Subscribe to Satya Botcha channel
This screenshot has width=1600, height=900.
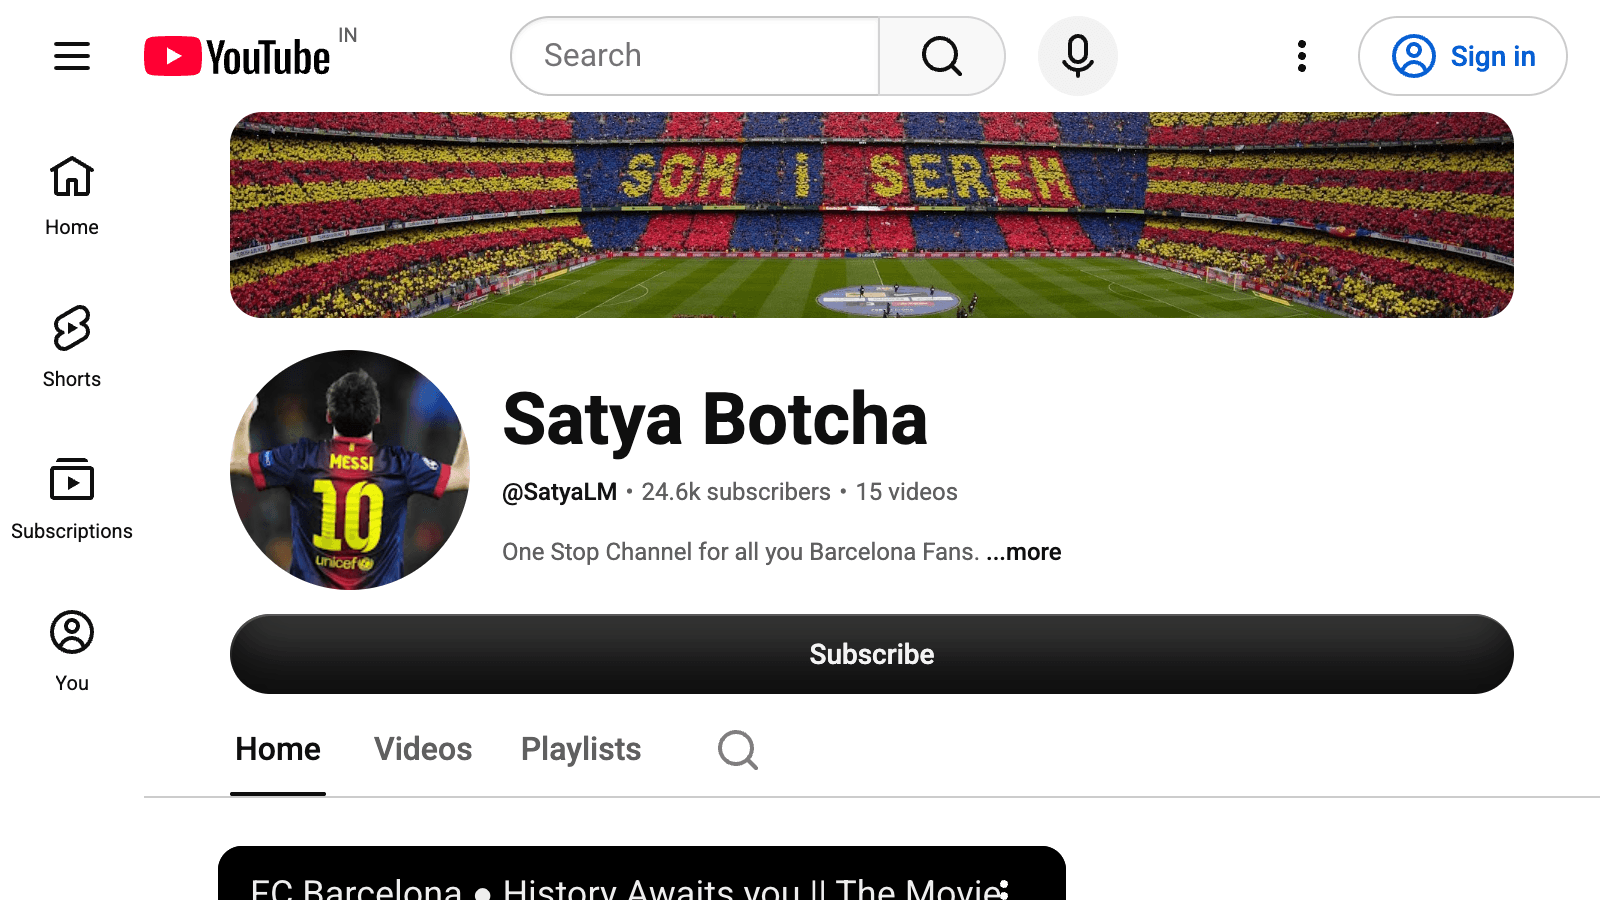click(872, 654)
